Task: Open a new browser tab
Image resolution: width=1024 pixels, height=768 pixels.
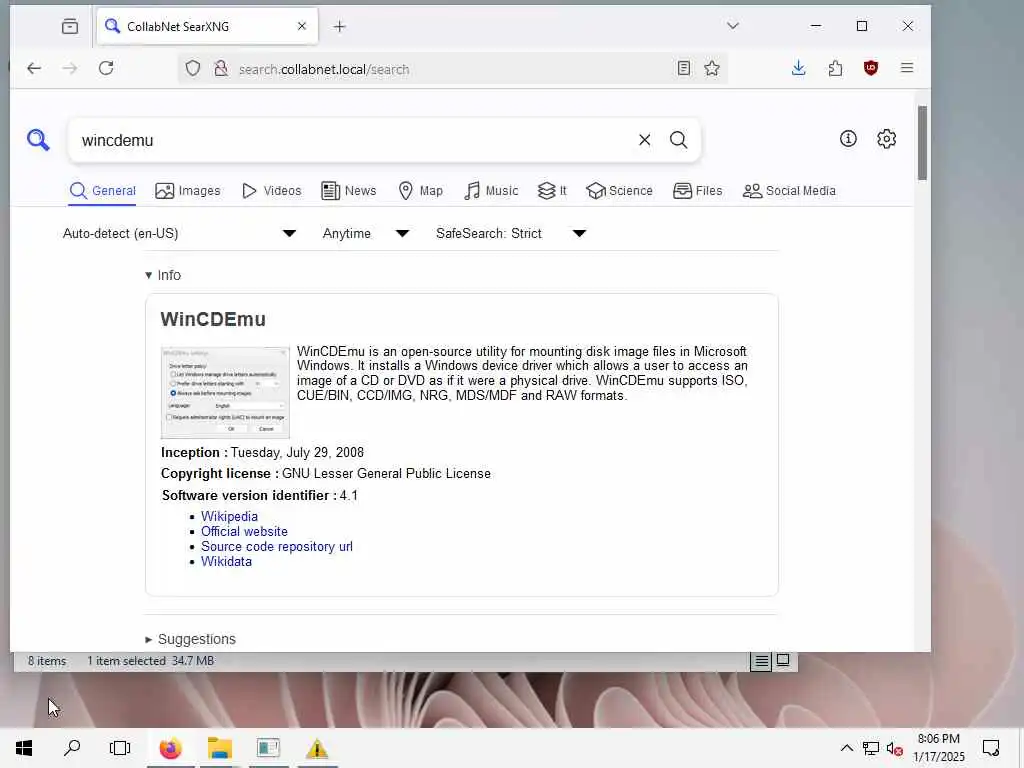Action: pos(339,26)
